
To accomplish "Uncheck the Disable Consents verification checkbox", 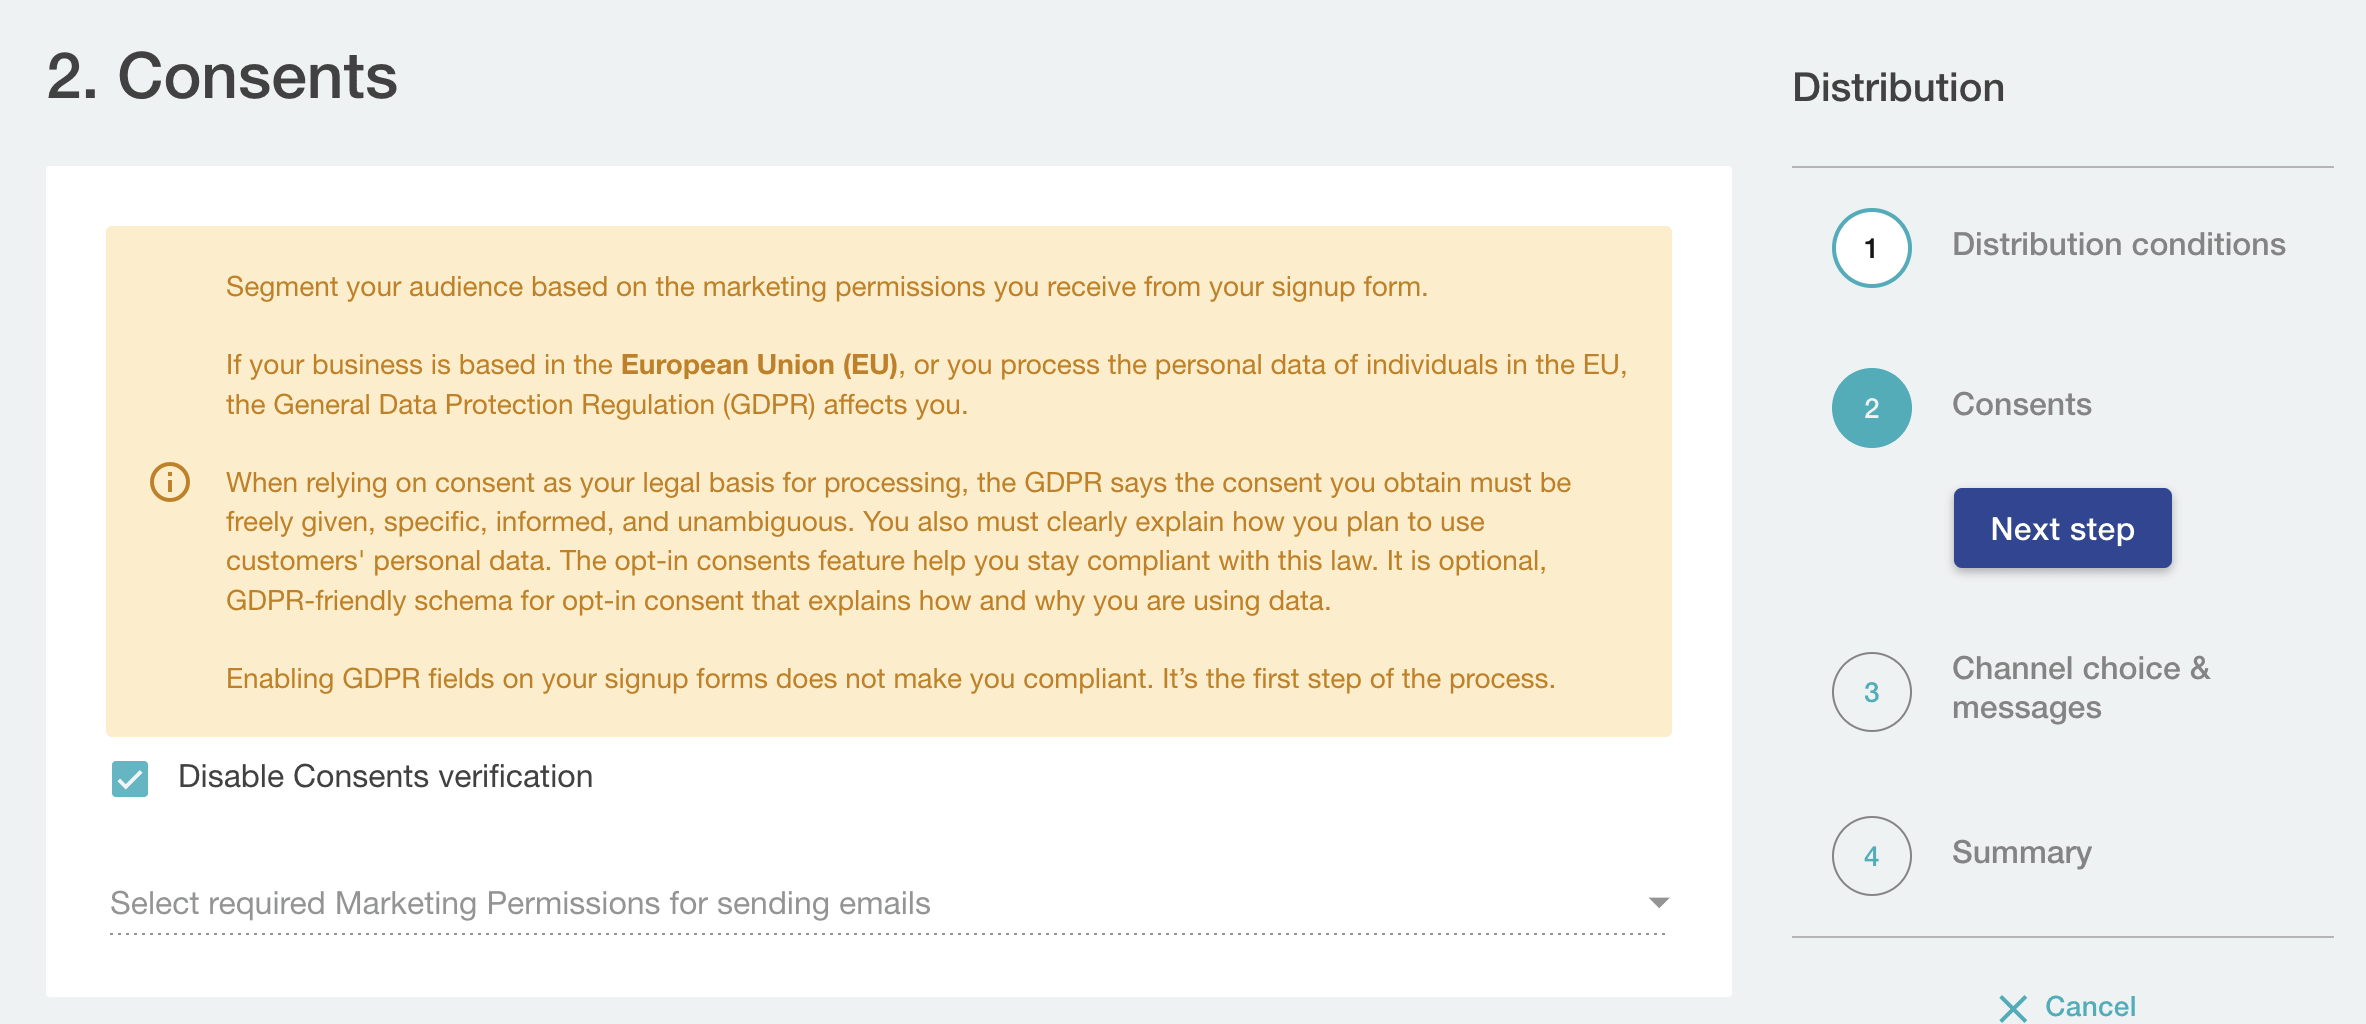I will coord(130,778).
